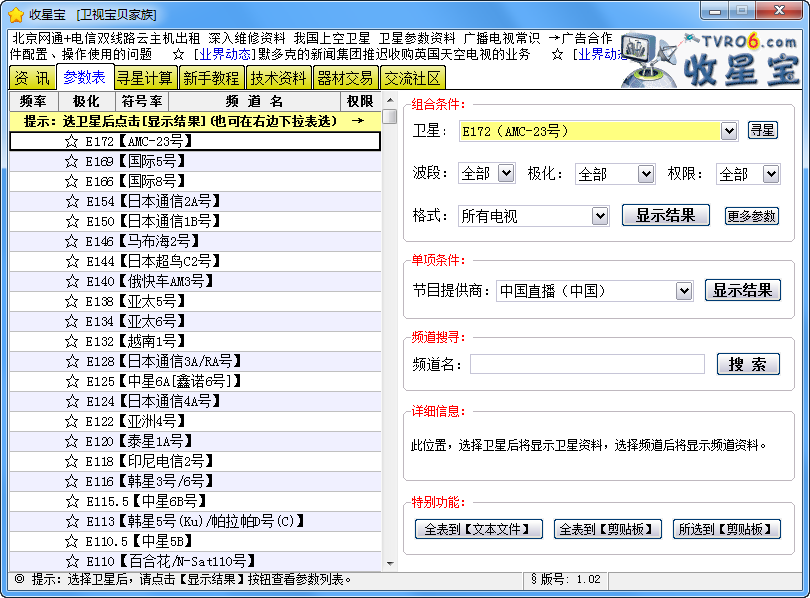Click the TVRO6.com 收星宝 logo banner
Viewport: 810px width, 598px height.
pyautogui.click(x=711, y=59)
